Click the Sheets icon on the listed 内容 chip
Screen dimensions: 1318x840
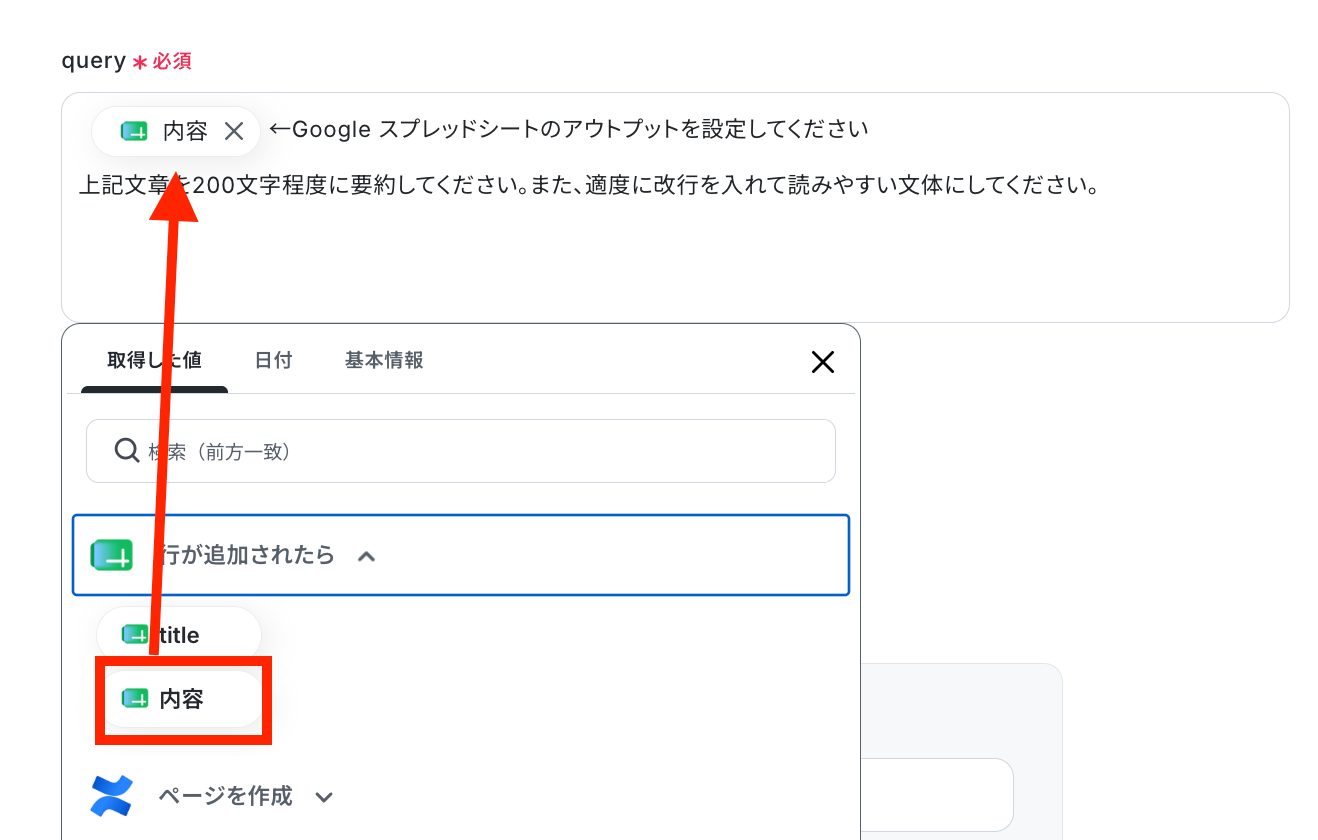coord(134,699)
